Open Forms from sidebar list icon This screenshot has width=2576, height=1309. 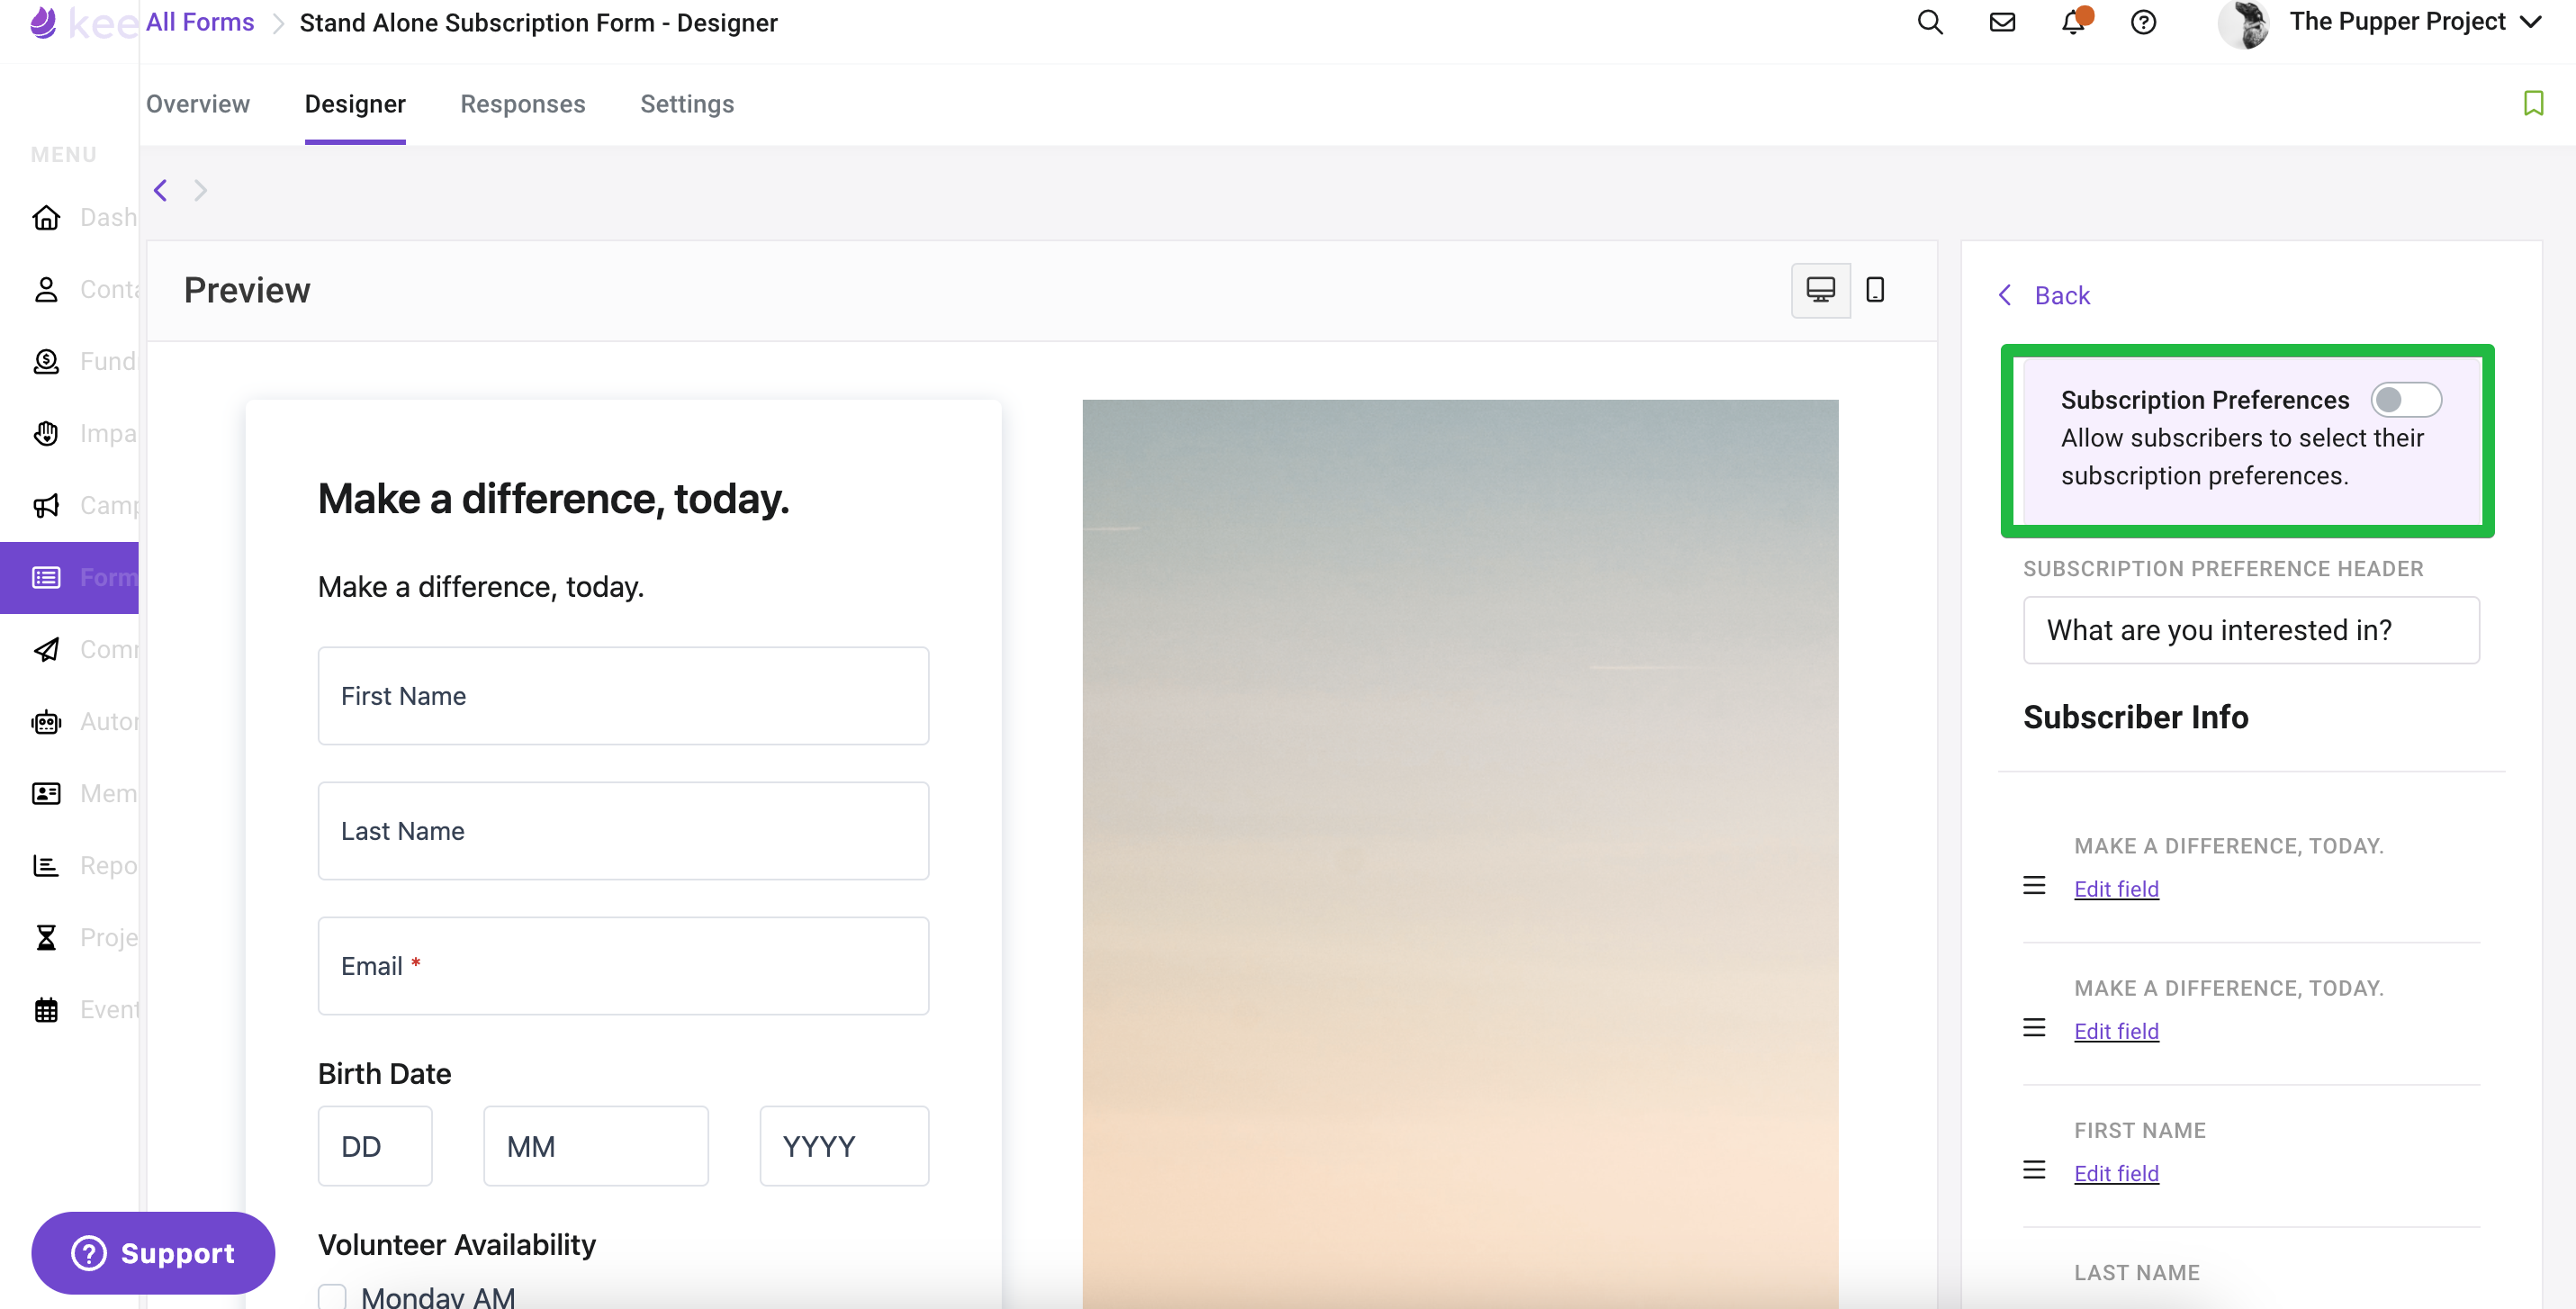(46, 577)
